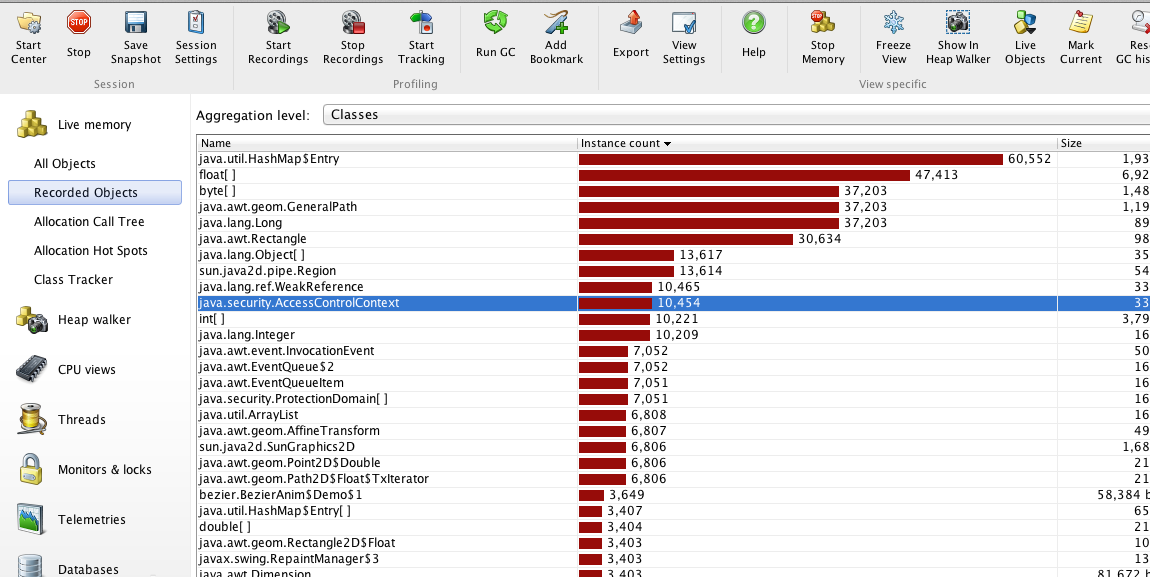This screenshot has width=1150, height=577.
Task: Click the Size column header
Action: (x=1103, y=143)
